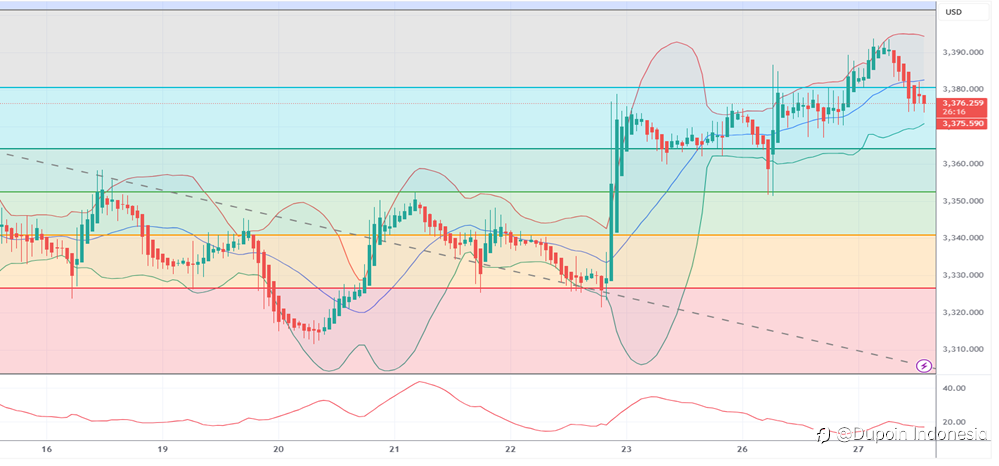Image resolution: width=999 pixels, height=466 pixels.
Task: Click date label 21 on time axis
Action: pos(394,449)
